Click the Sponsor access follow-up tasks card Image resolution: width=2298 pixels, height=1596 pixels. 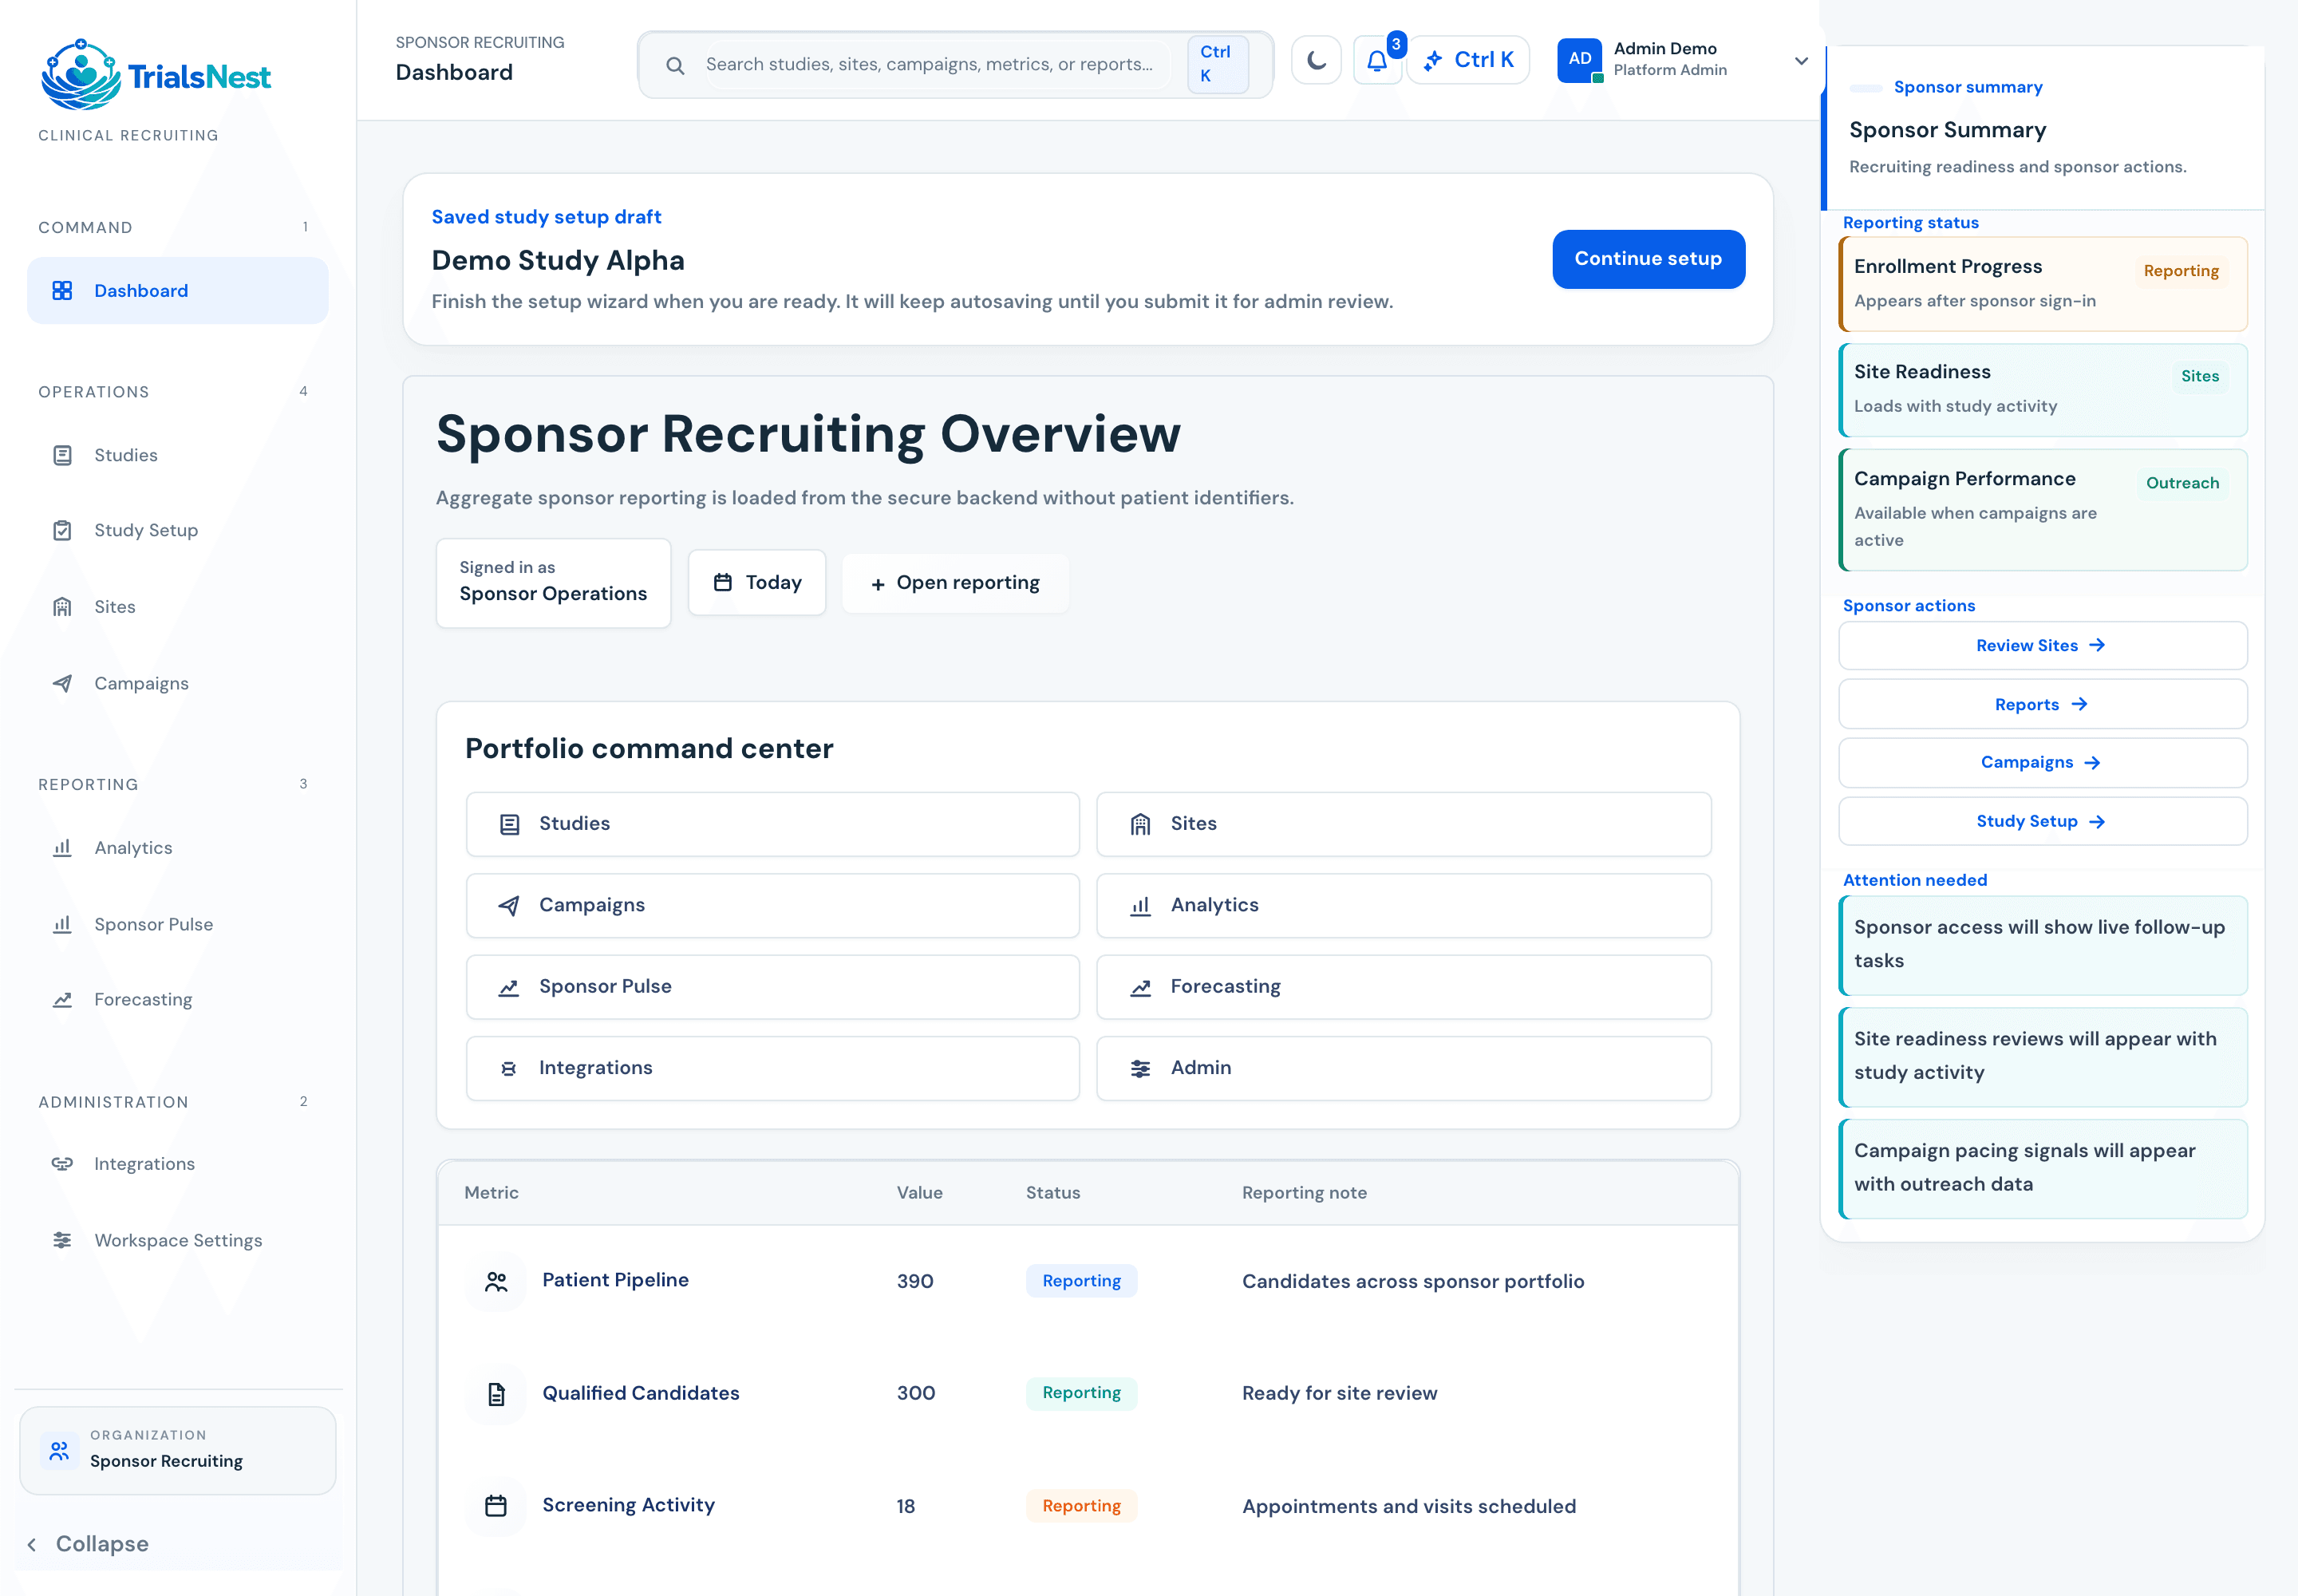point(2042,945)
